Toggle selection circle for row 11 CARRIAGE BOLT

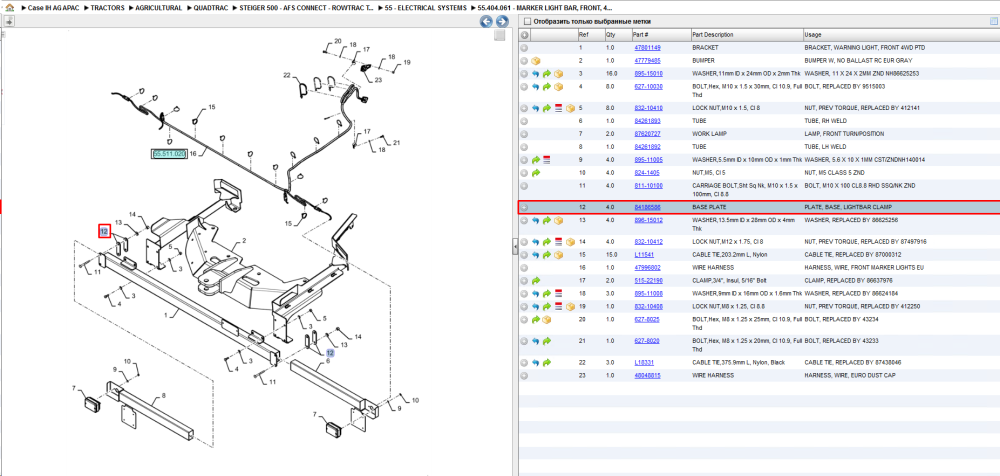[524, 186]
